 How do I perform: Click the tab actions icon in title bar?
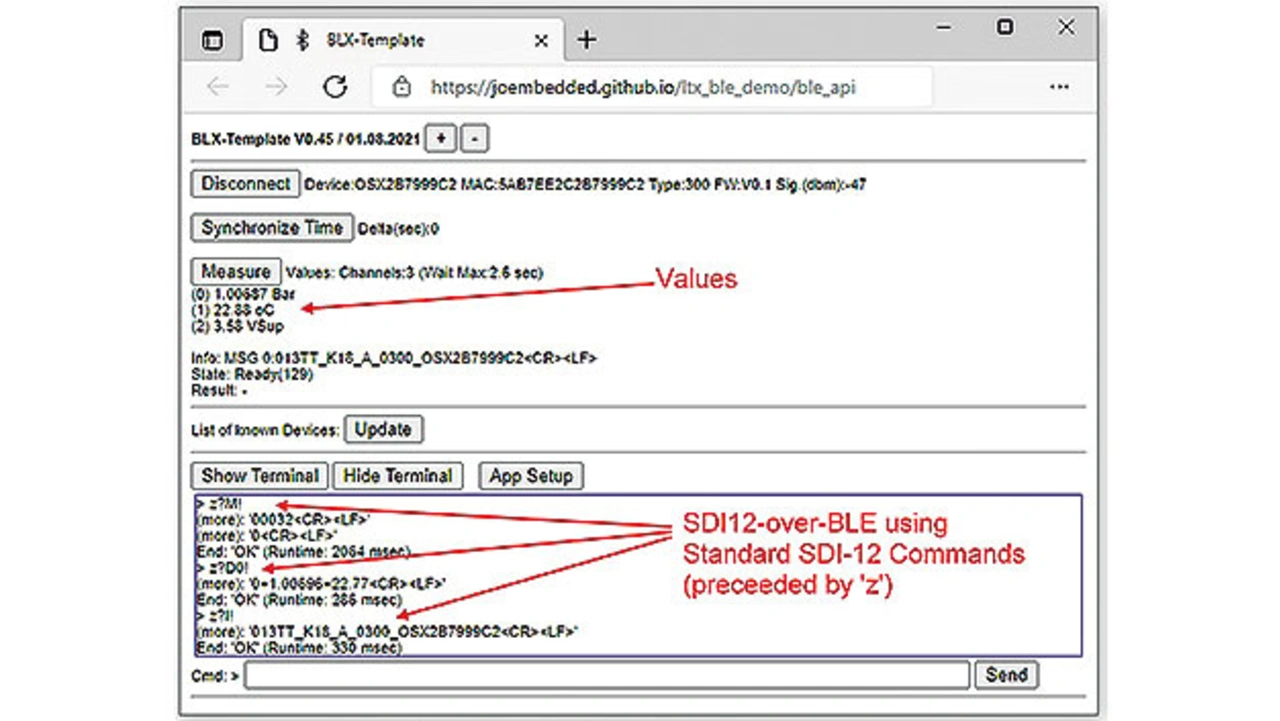pyautogui.click(x=212, y=41)
